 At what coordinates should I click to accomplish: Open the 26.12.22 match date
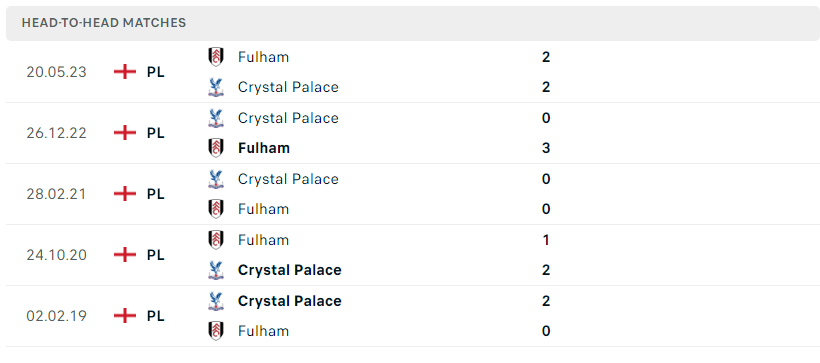(56, 133)
